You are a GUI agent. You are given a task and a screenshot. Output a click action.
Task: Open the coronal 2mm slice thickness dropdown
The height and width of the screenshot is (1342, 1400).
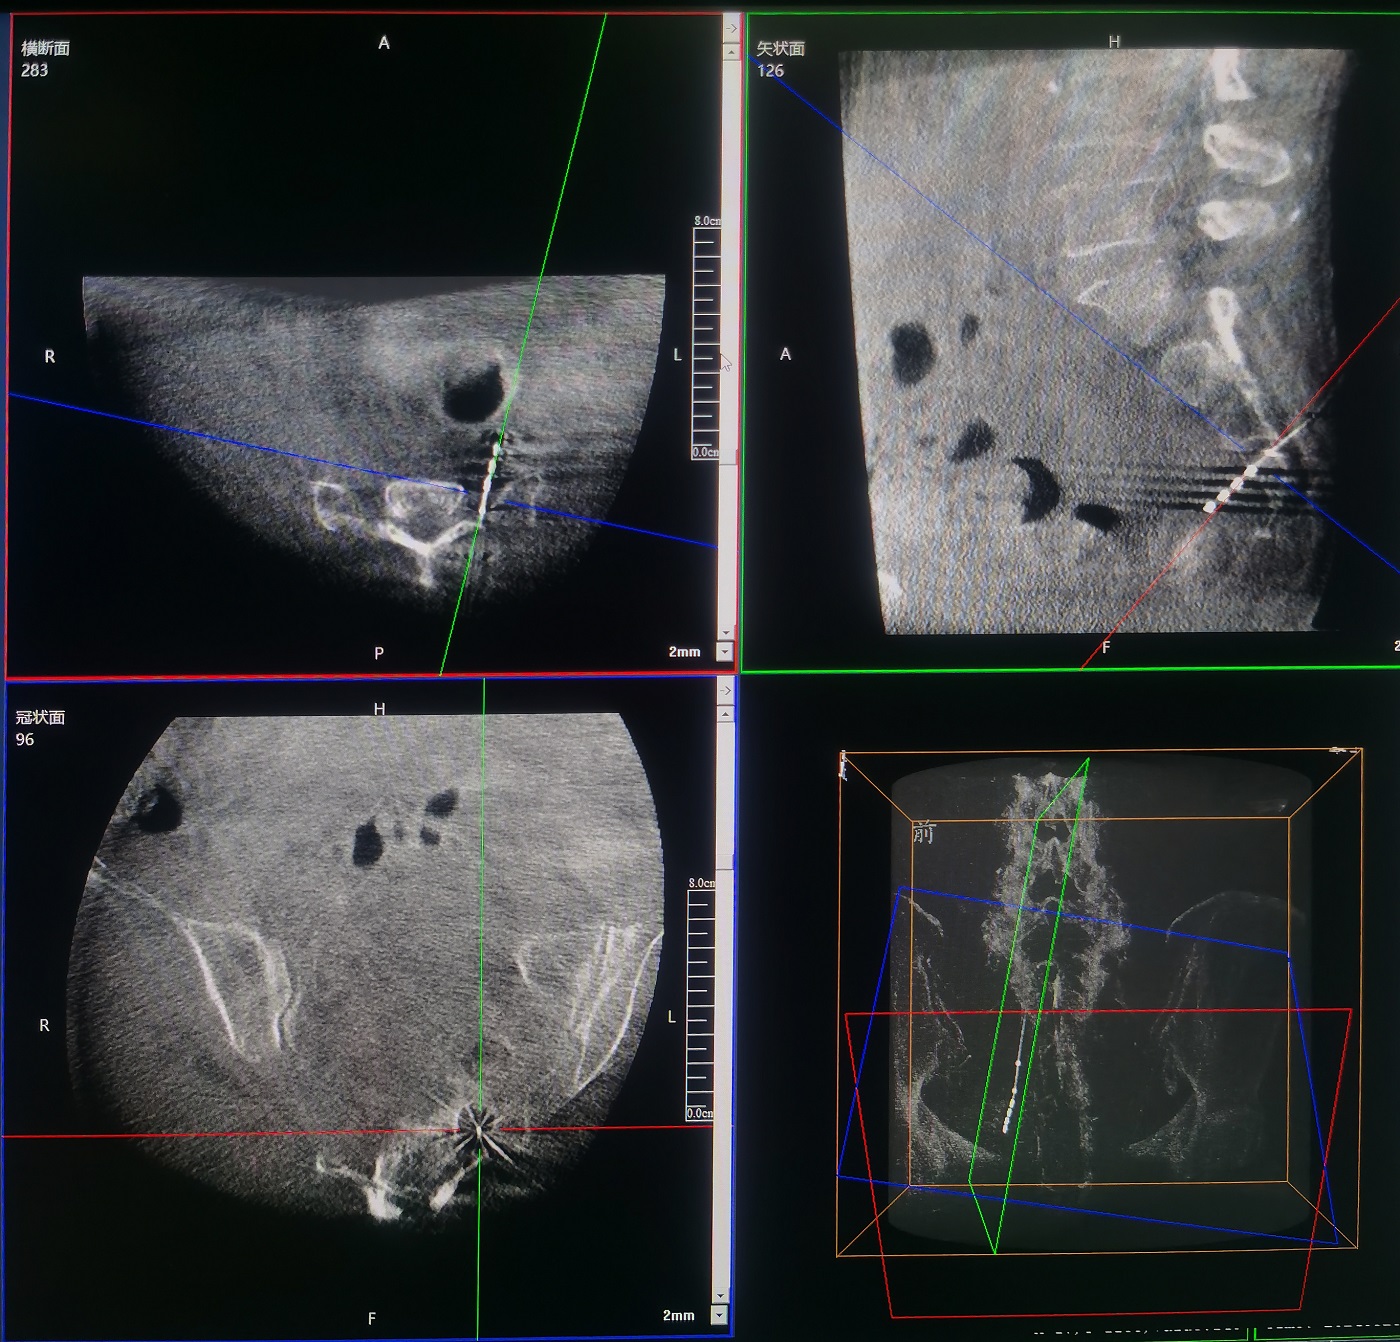[719, 1315]
